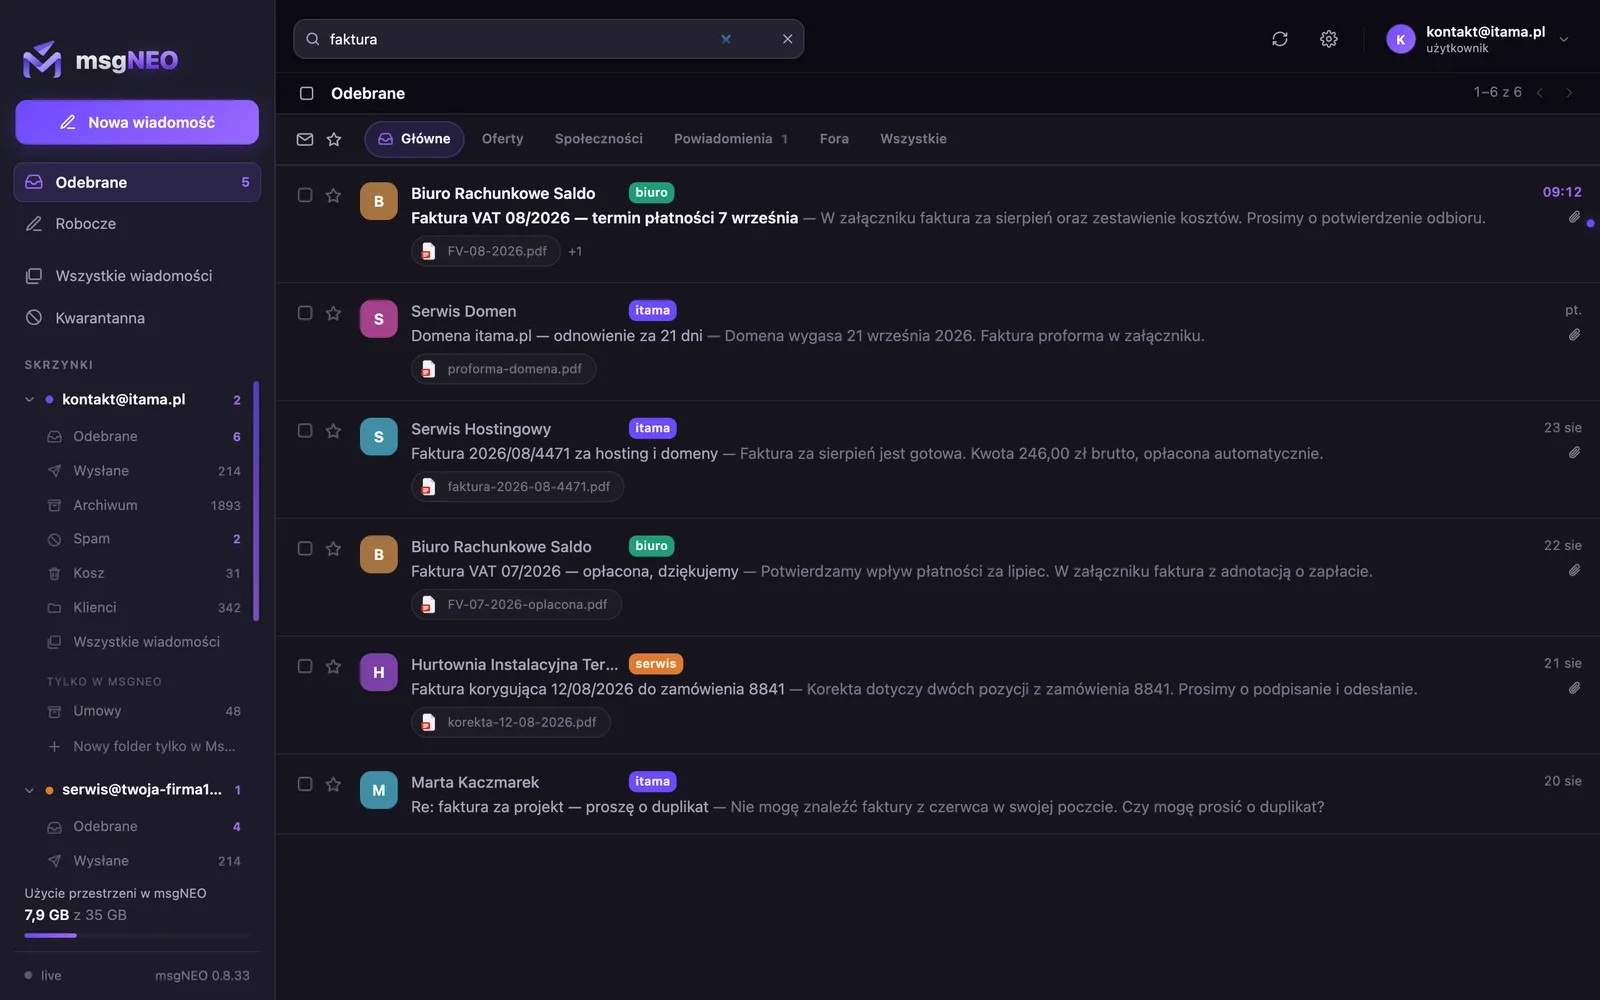Click the mark-as-read envelope icon
This screenshot has width=1600, height=1000.
click(305, 139)
